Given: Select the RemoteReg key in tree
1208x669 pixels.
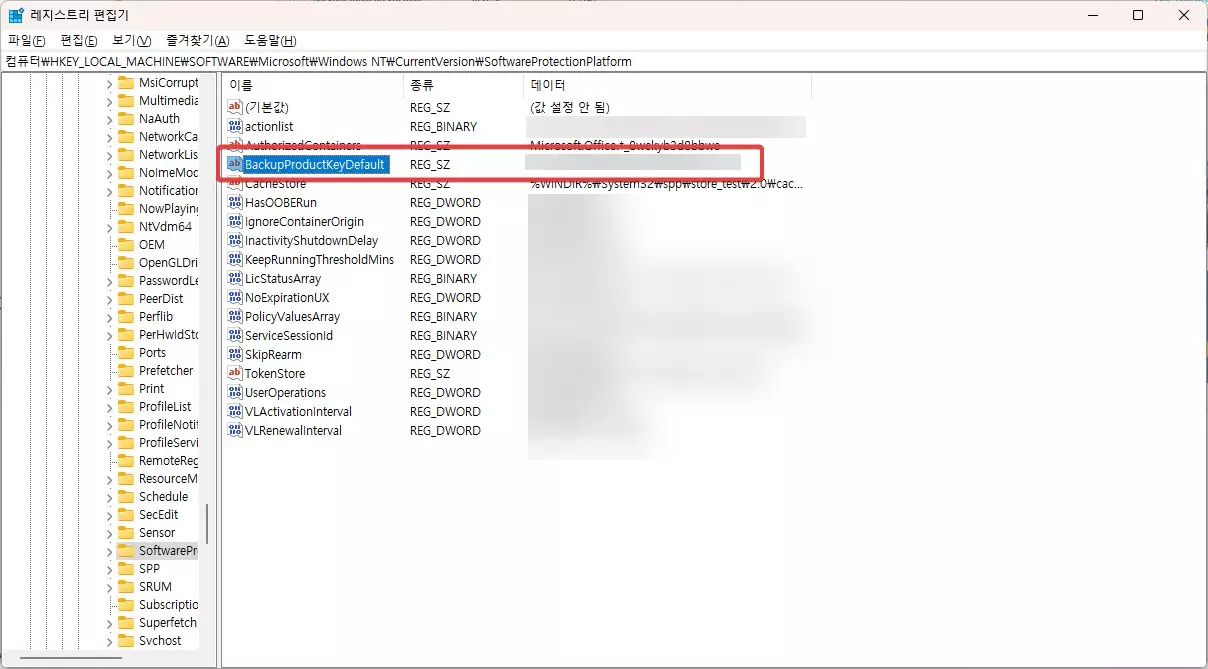Looking at the screenshot, I should (x=168, y=460).
